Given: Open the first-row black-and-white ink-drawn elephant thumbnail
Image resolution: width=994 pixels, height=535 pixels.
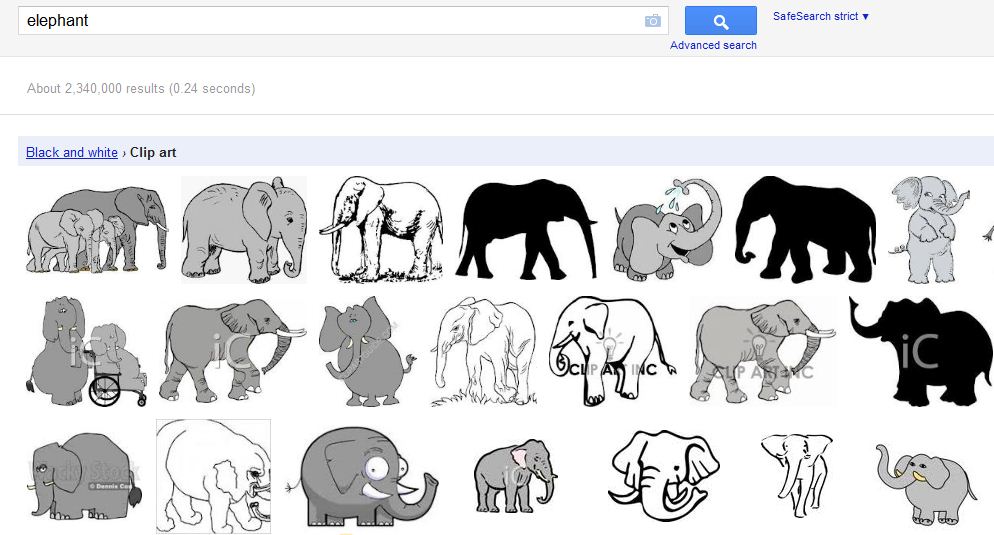Looking at the screenshot, I should pyautogui.click(x=380, y=228).
